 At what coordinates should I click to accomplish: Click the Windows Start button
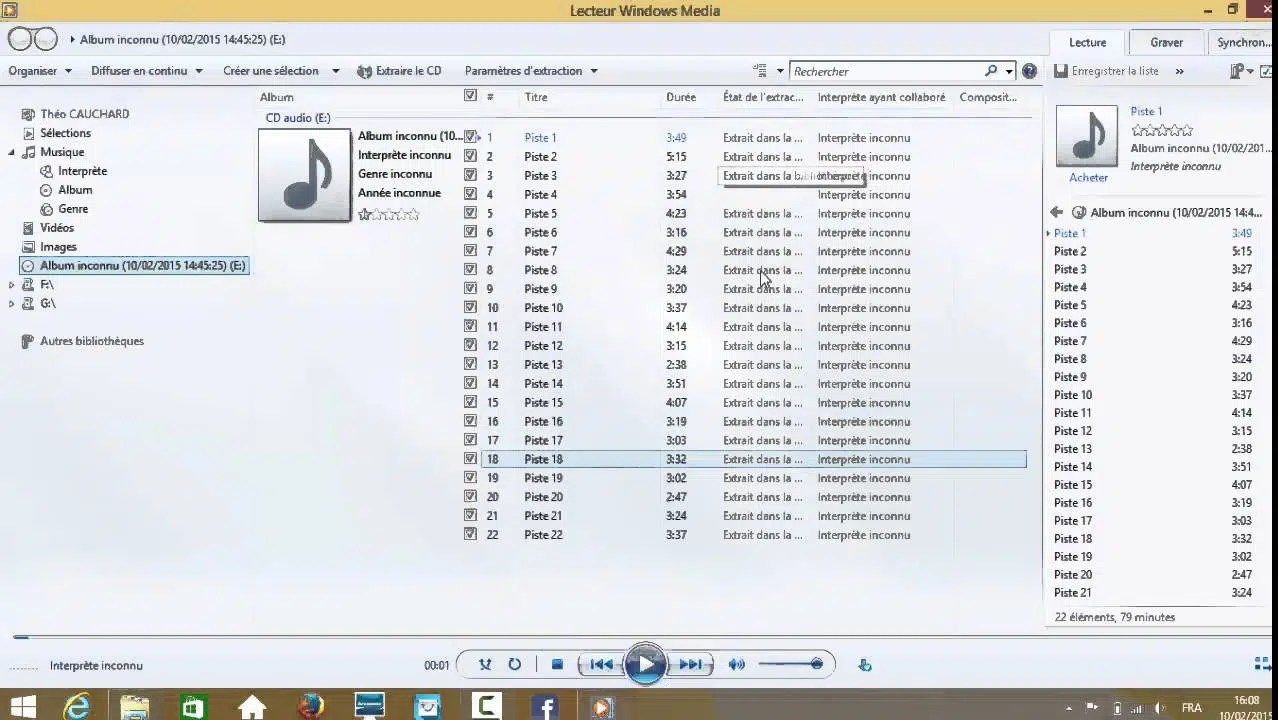pyautogui.click(x=22, y=706)
